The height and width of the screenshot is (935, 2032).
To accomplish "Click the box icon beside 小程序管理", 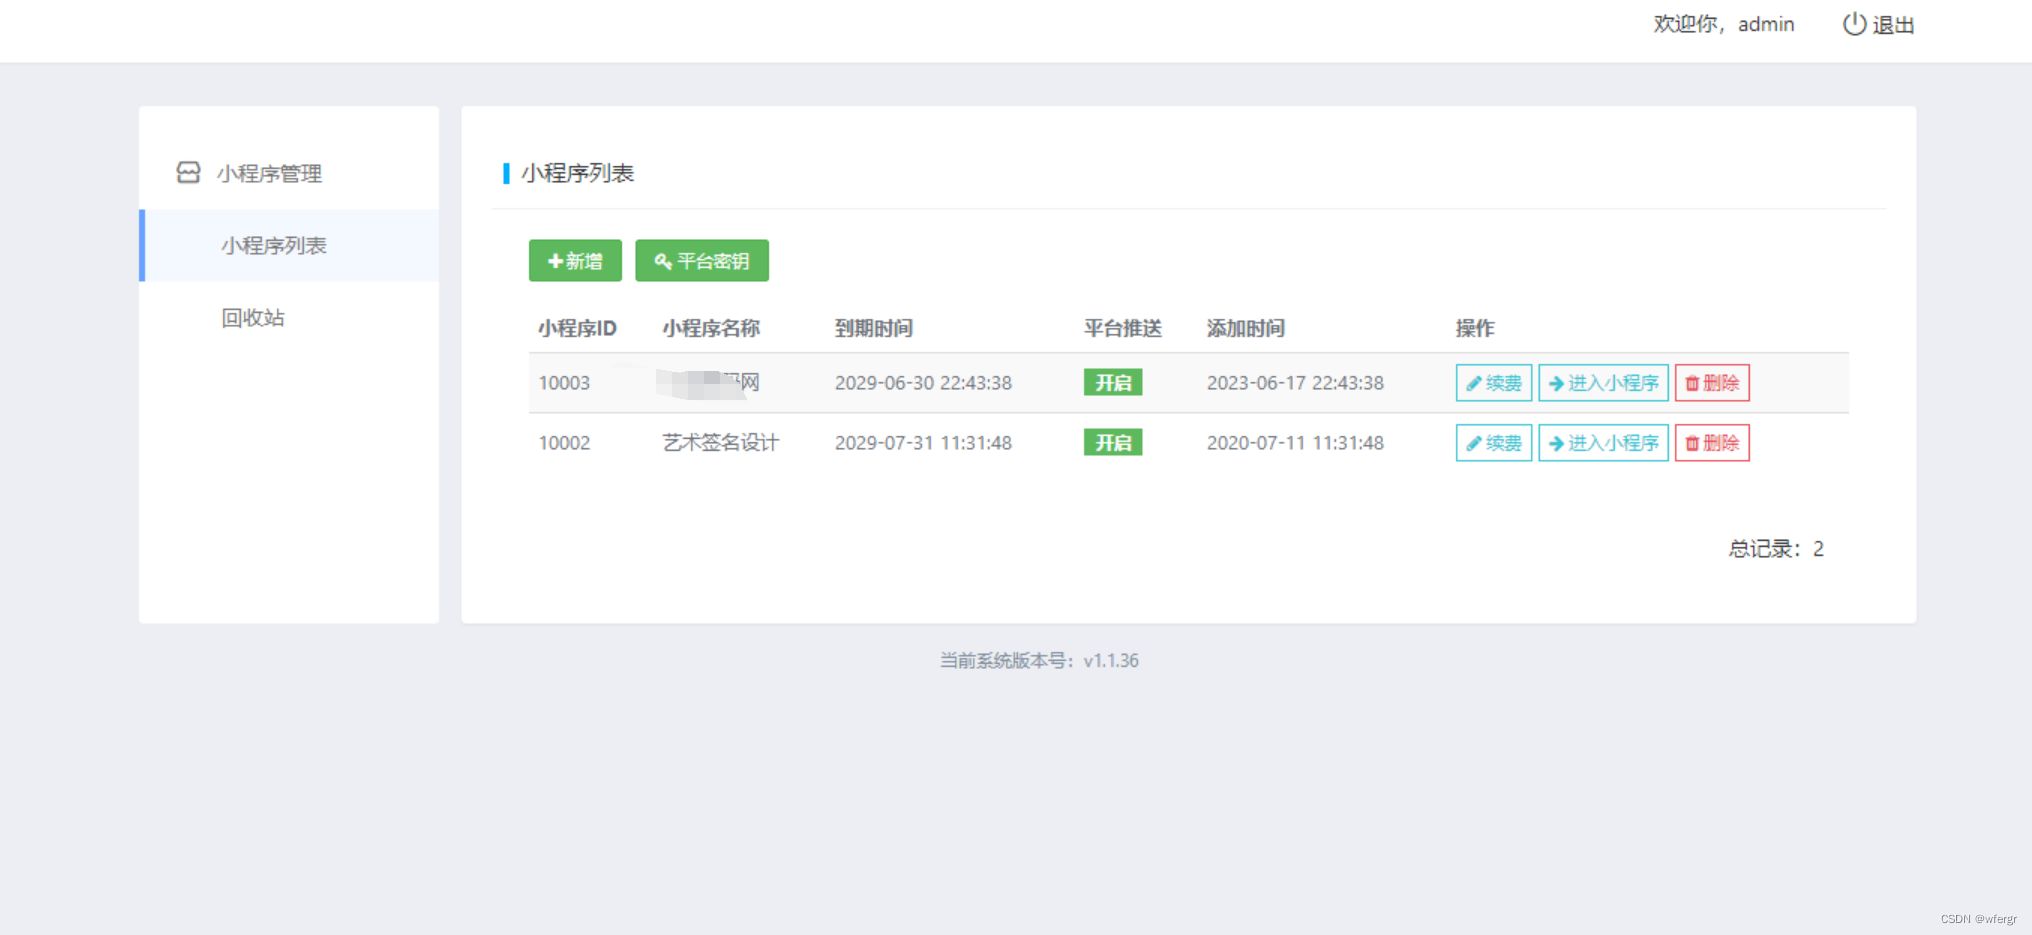I will pos(186,172).
